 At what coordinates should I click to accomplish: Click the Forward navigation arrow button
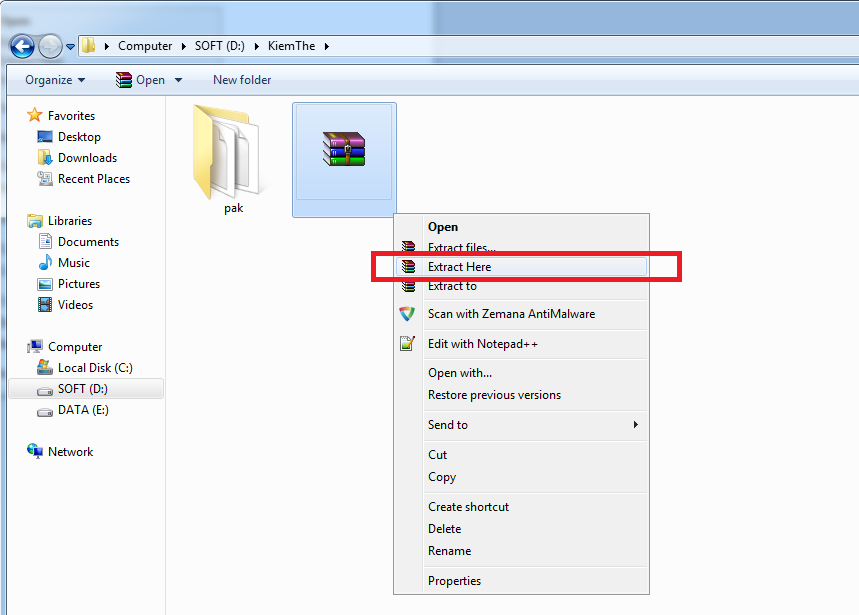click(50, 46)
